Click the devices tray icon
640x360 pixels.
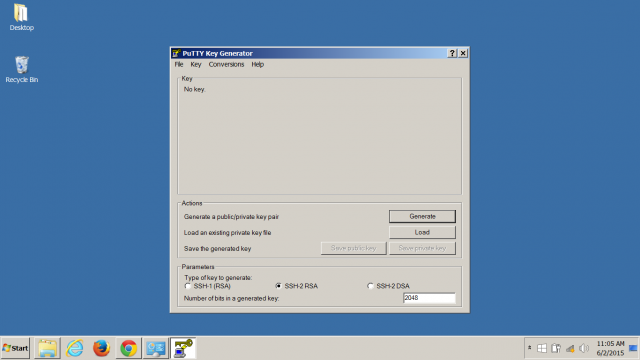556,348
